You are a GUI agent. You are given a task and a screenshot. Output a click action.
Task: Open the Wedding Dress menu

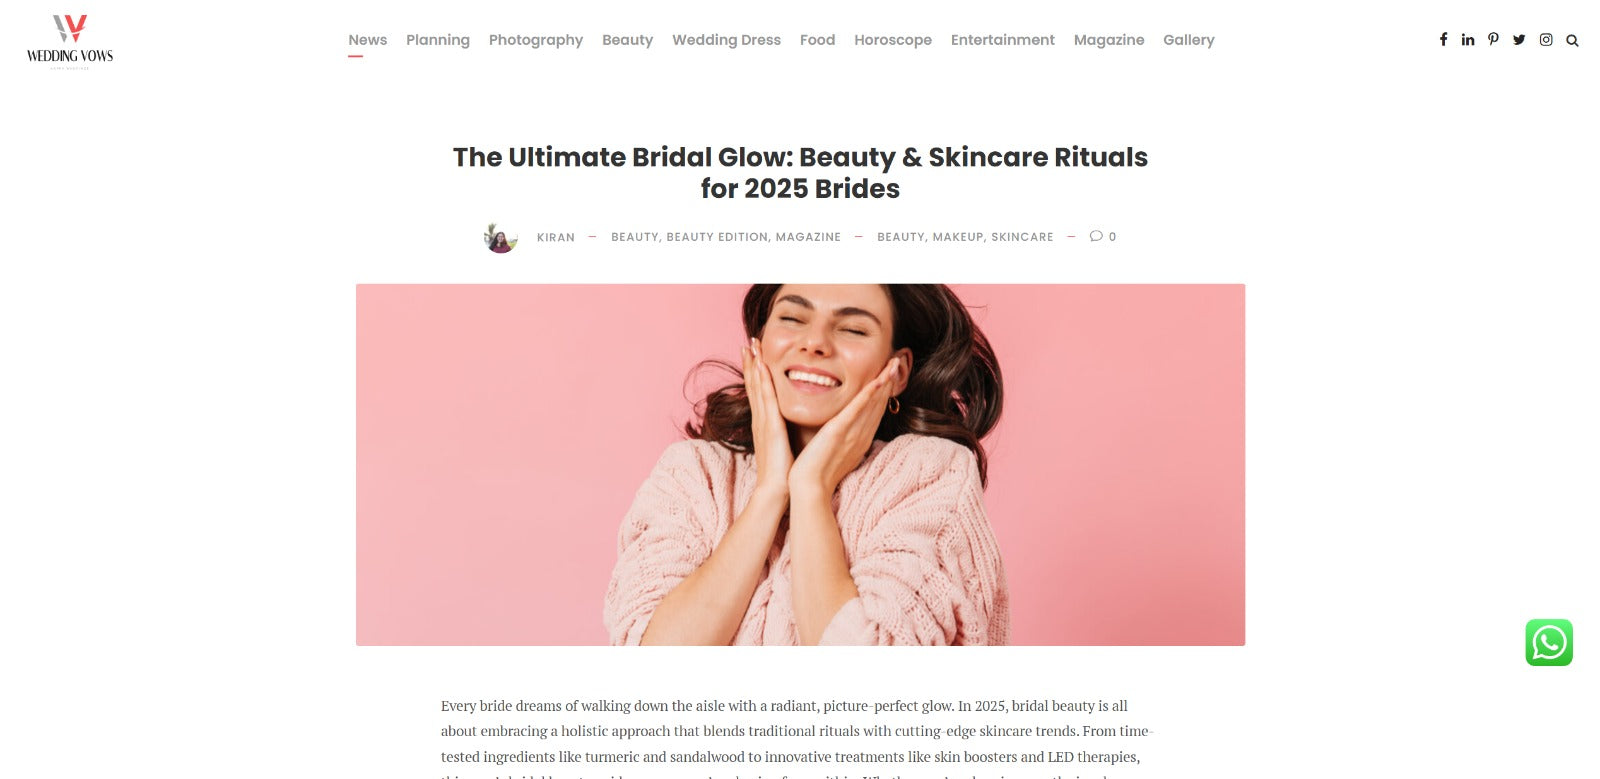[x=726, y=40]
